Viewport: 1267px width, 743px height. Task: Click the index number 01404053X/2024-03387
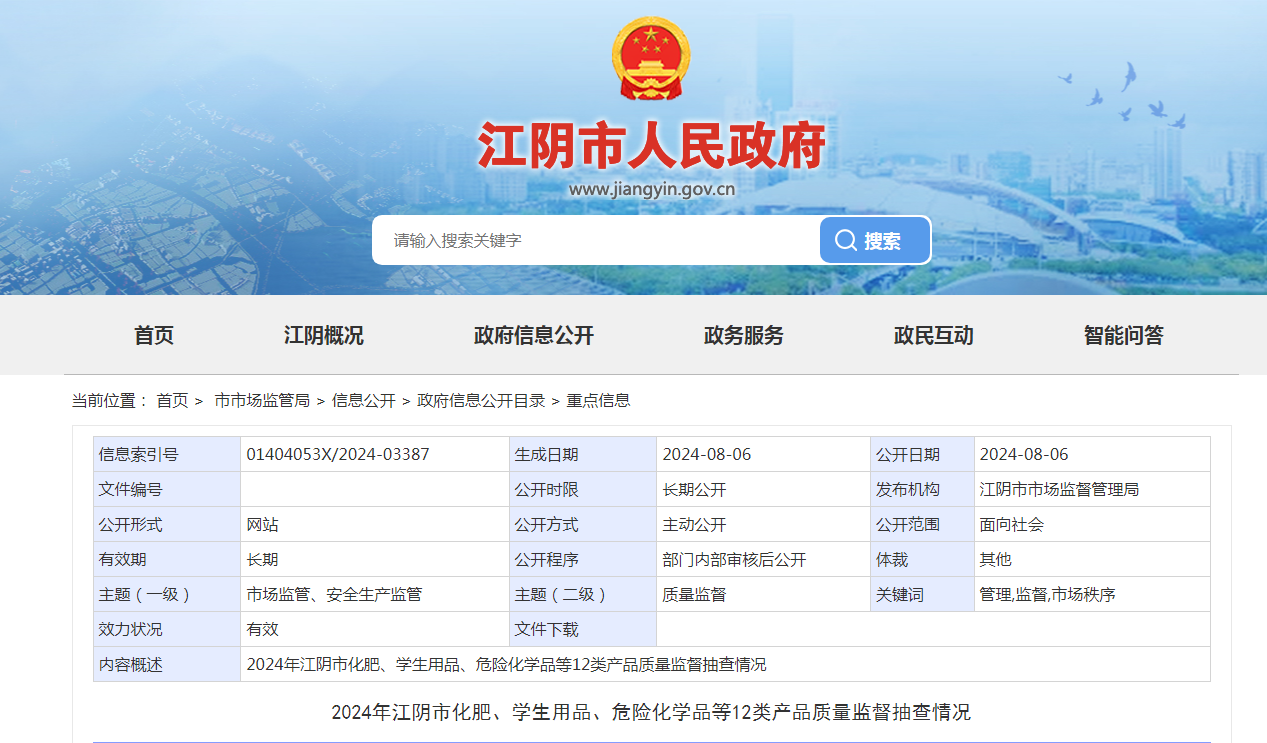338,454
